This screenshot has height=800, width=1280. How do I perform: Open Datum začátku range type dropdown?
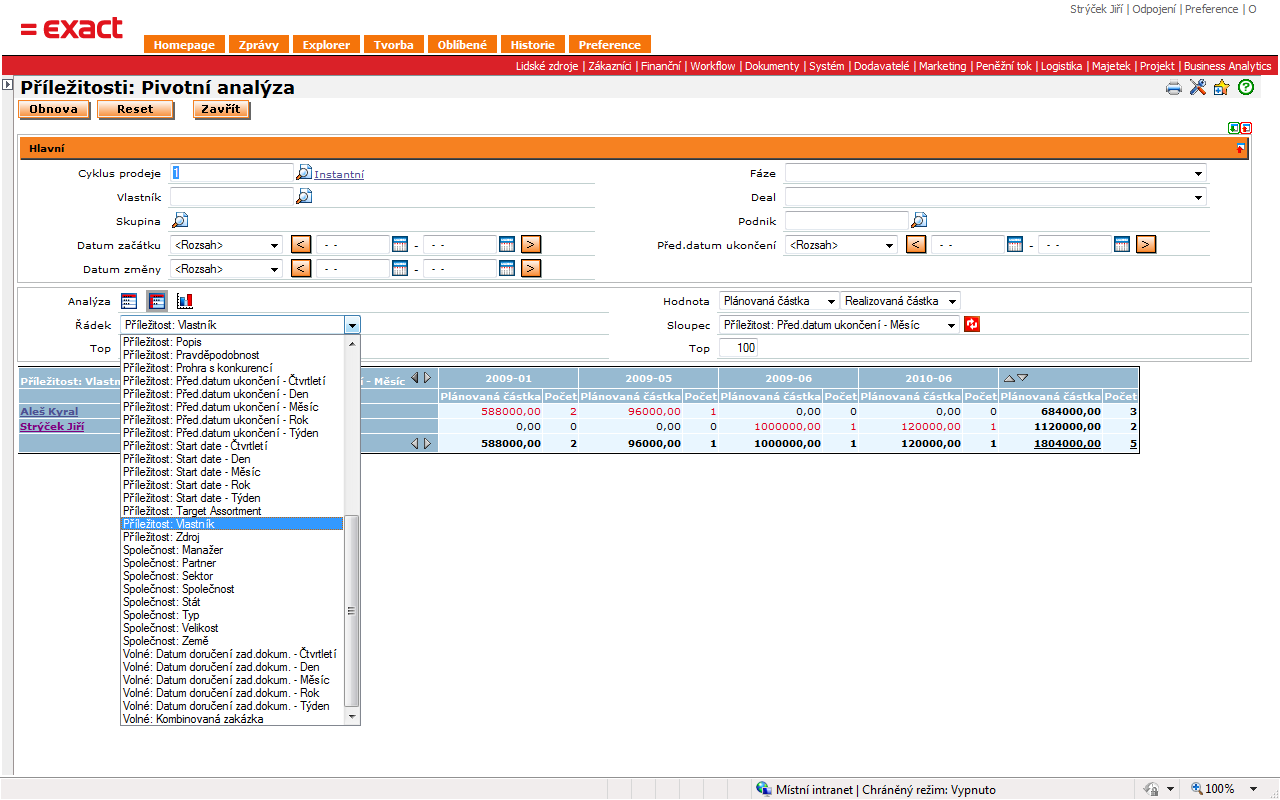pos(226,245)
